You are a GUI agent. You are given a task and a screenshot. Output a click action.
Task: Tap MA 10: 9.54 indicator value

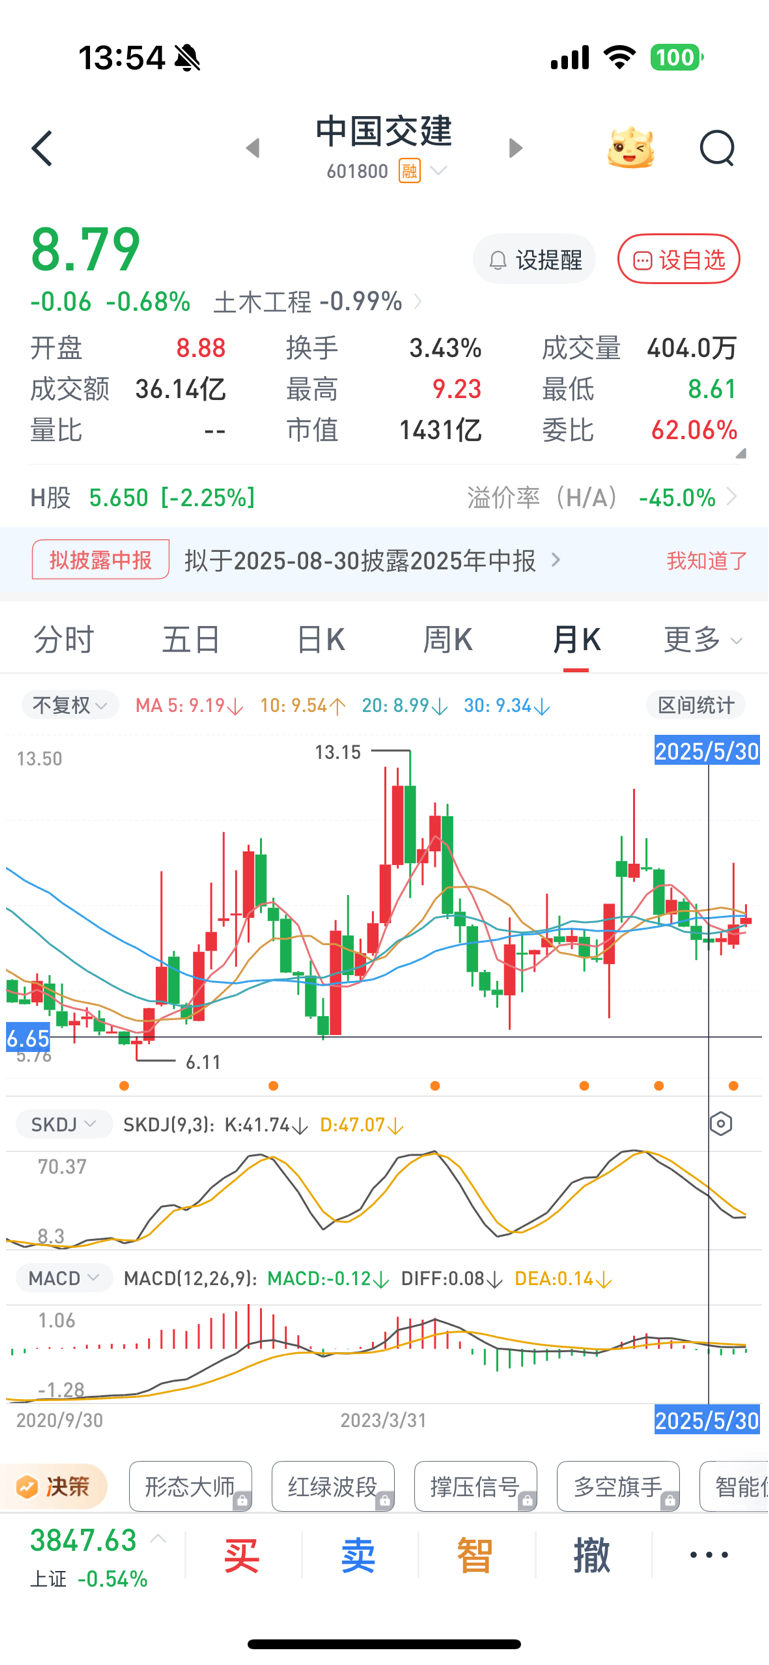[x=303, y=706]
